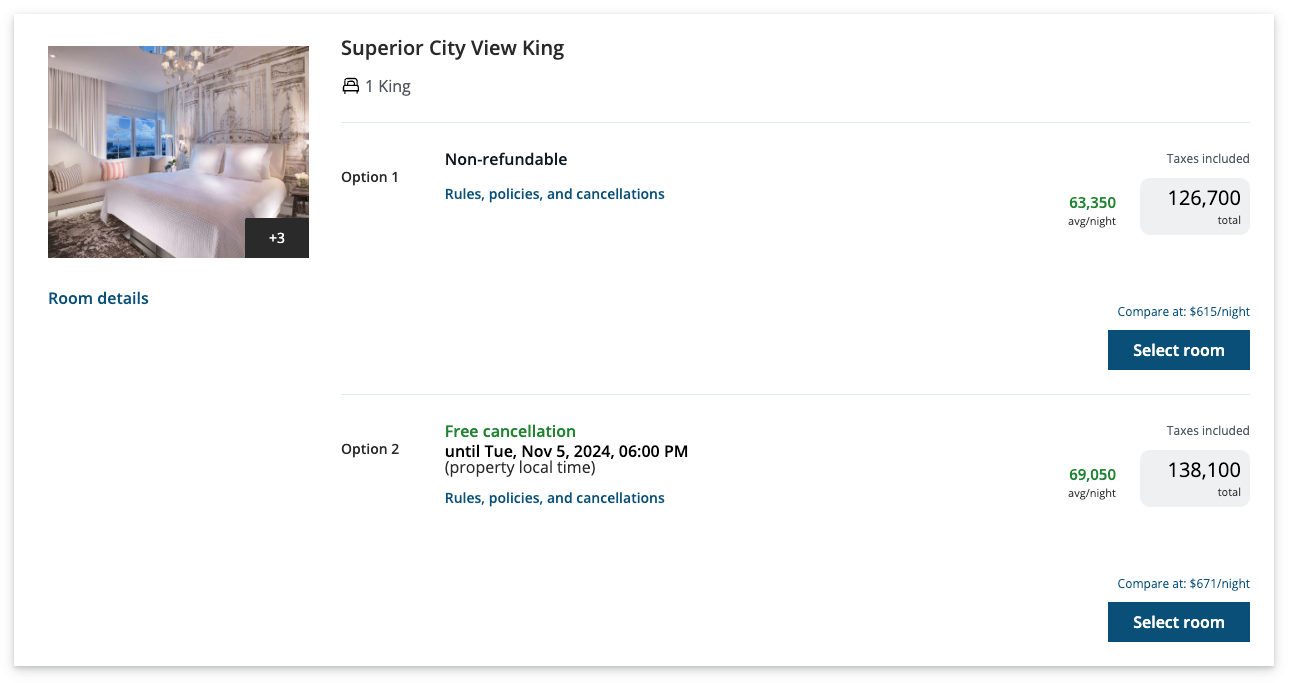Click the Non-refundable label
Viewport: 1307px width, 683px height.
[x=506, y=159]
